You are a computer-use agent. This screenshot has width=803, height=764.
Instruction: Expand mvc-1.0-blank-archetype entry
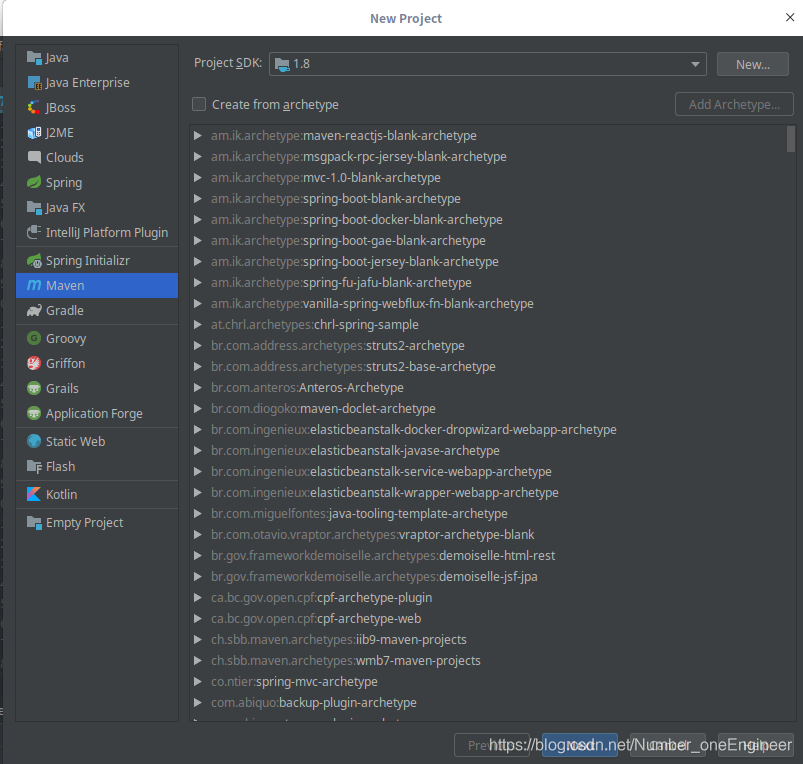(198, 178)
